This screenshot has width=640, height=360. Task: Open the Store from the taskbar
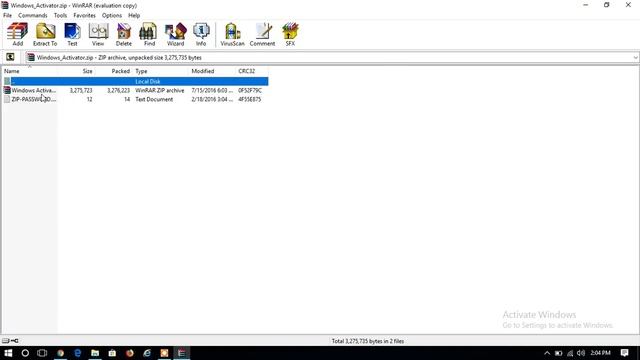point(112,353)
